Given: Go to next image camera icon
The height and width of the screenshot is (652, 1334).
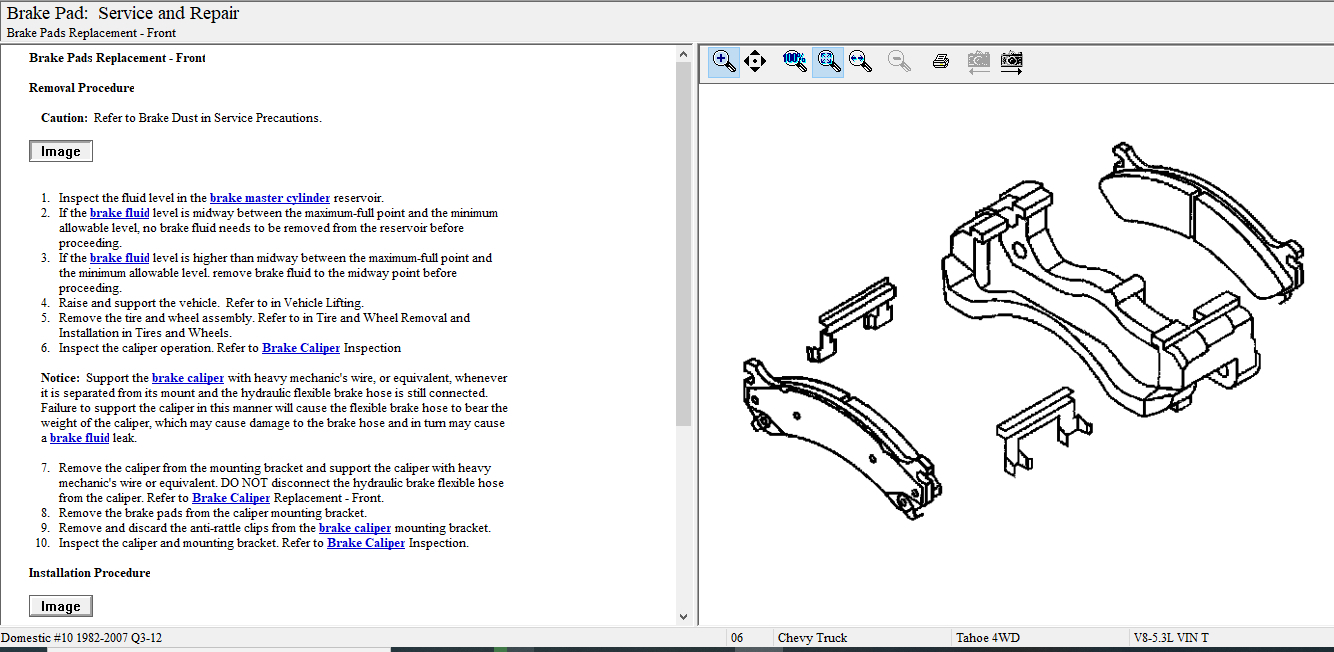Looking at the screenshot, I should (1012, 61).
